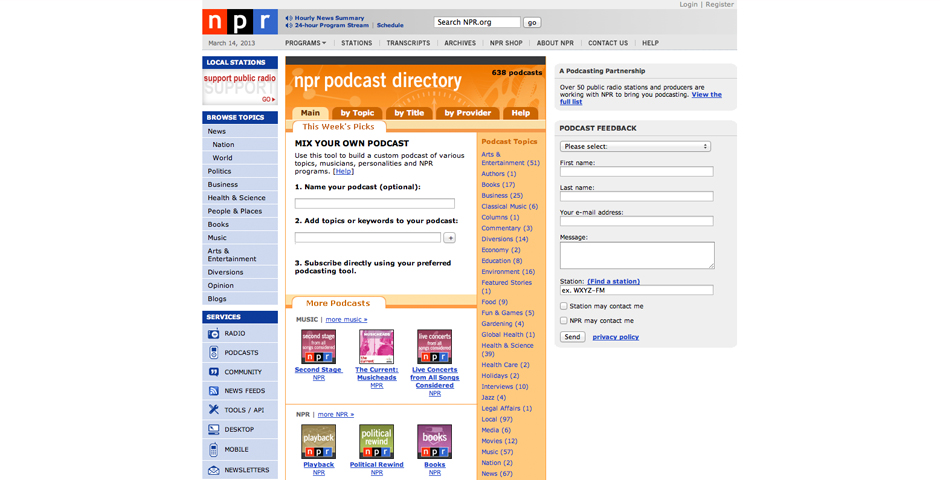Click the plus button to add topic

[450, 238]
